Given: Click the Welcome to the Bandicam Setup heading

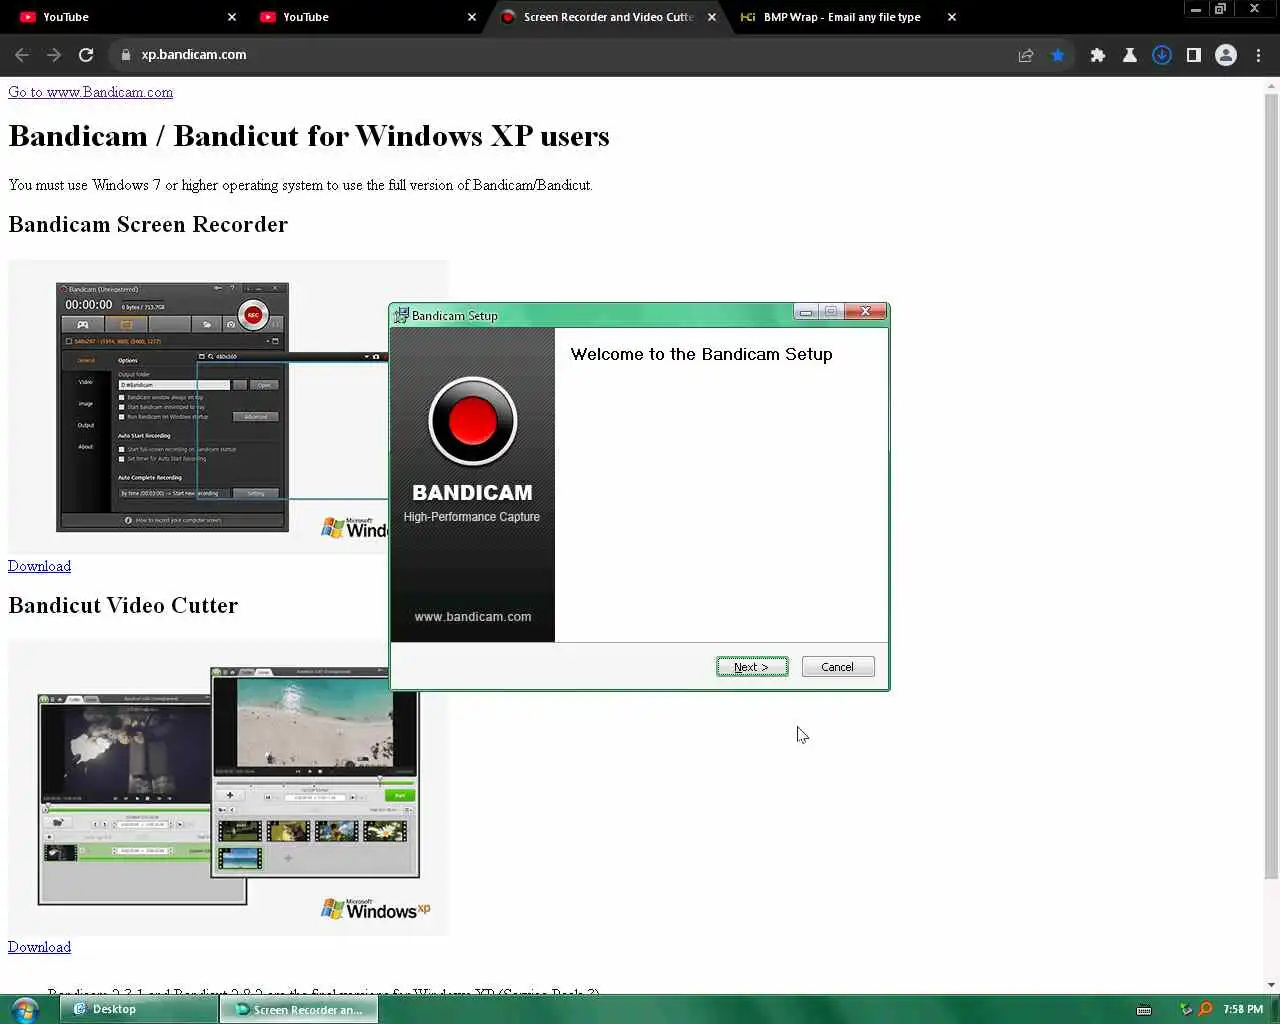Looking at the screenshot, I should click(701, 354).
